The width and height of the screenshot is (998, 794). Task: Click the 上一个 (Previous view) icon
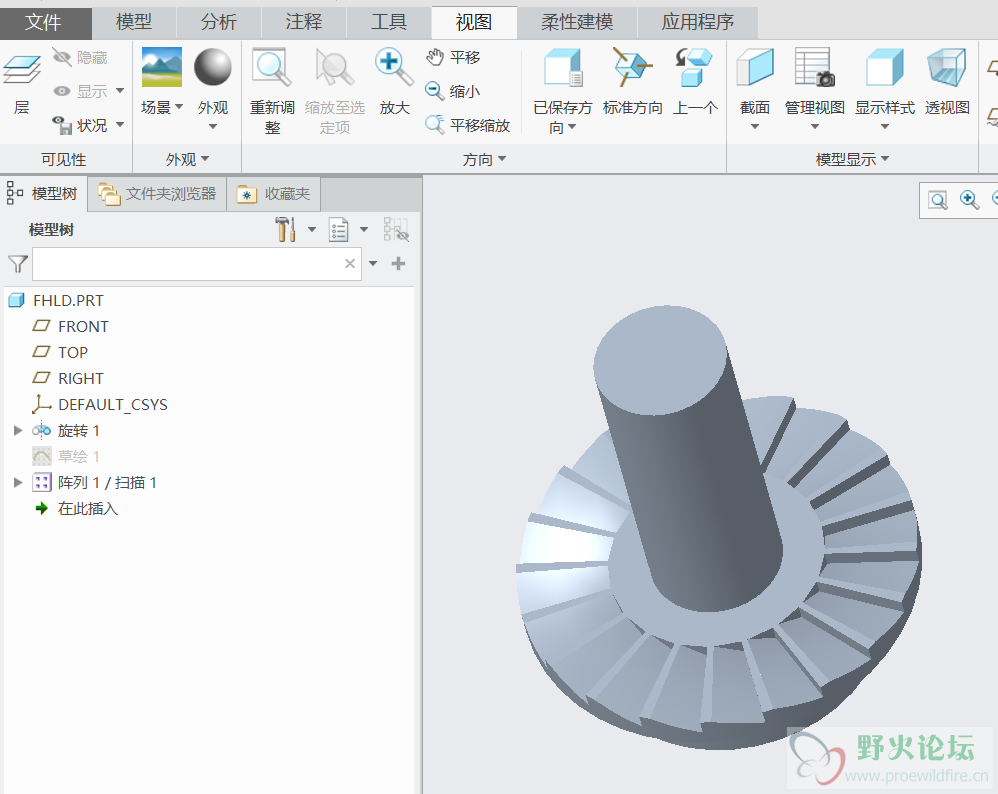(694, 67)
